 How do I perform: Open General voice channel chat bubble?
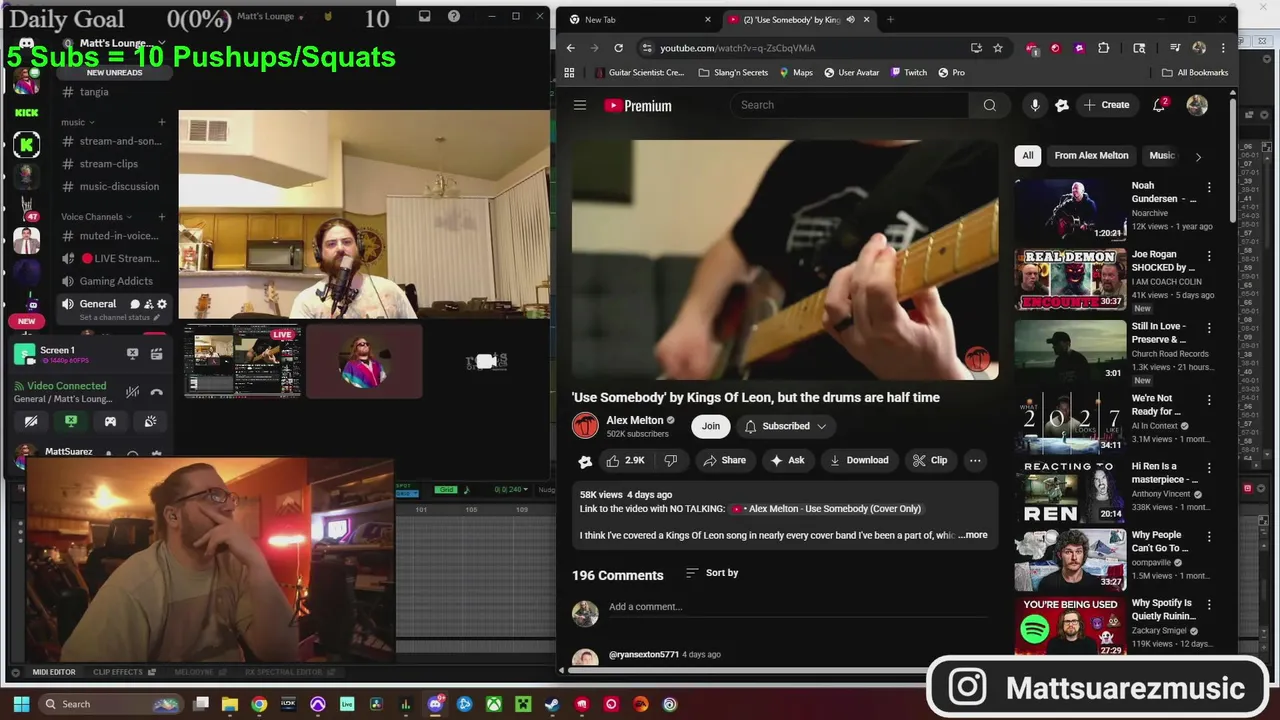pyautogui.click(x=135, y=304)
